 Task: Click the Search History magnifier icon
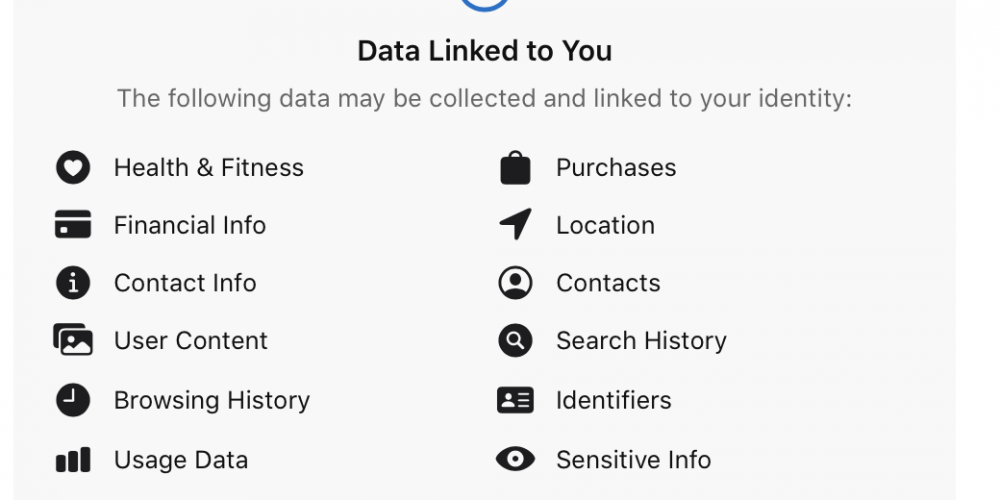click(515, 341)
